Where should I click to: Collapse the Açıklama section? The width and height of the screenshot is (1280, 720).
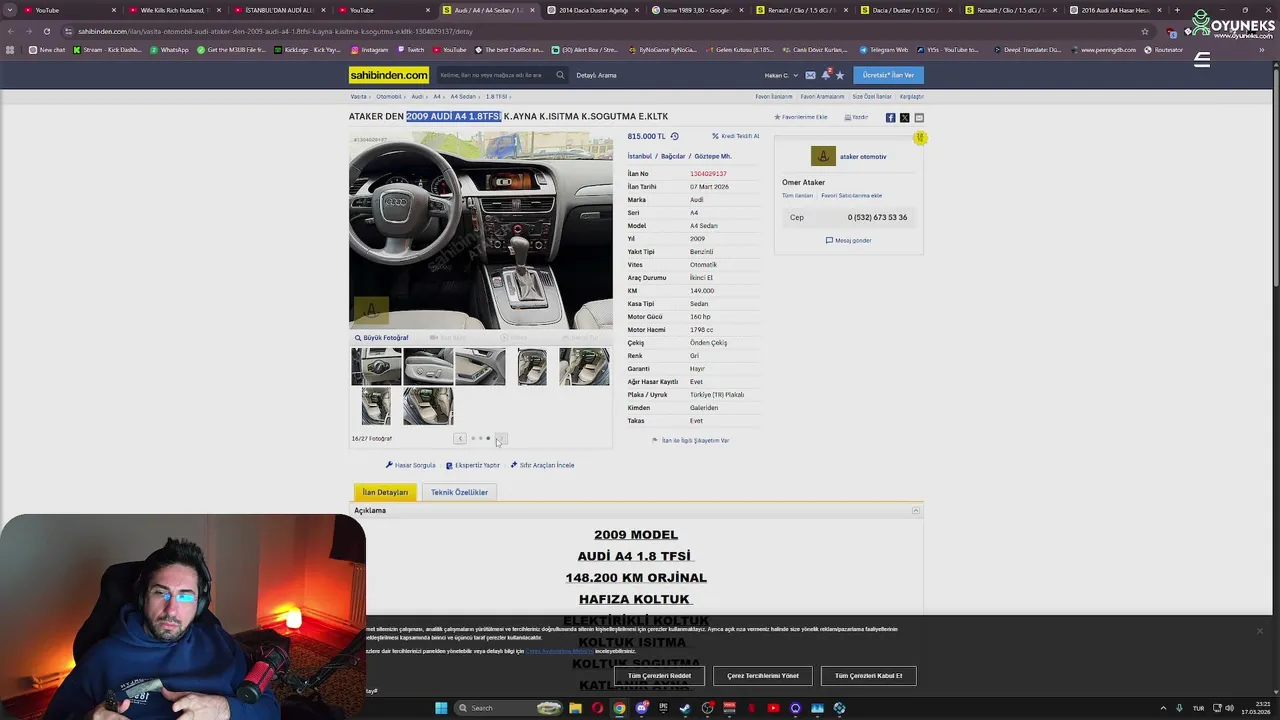click(x=915, y=510)
